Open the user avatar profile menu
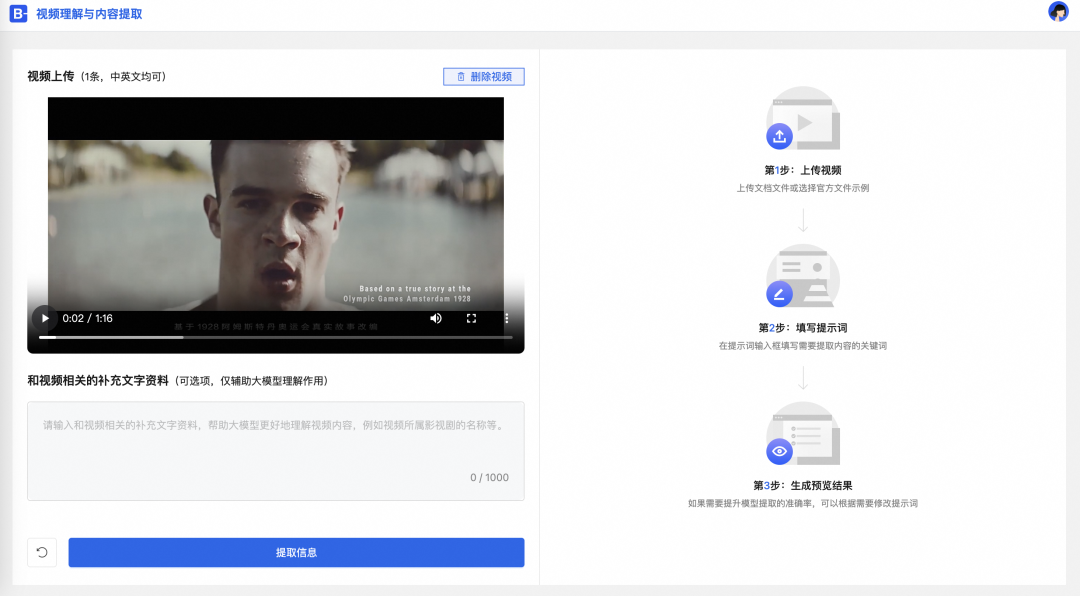Viewport: 1080px width, 596px height. 1058,12
